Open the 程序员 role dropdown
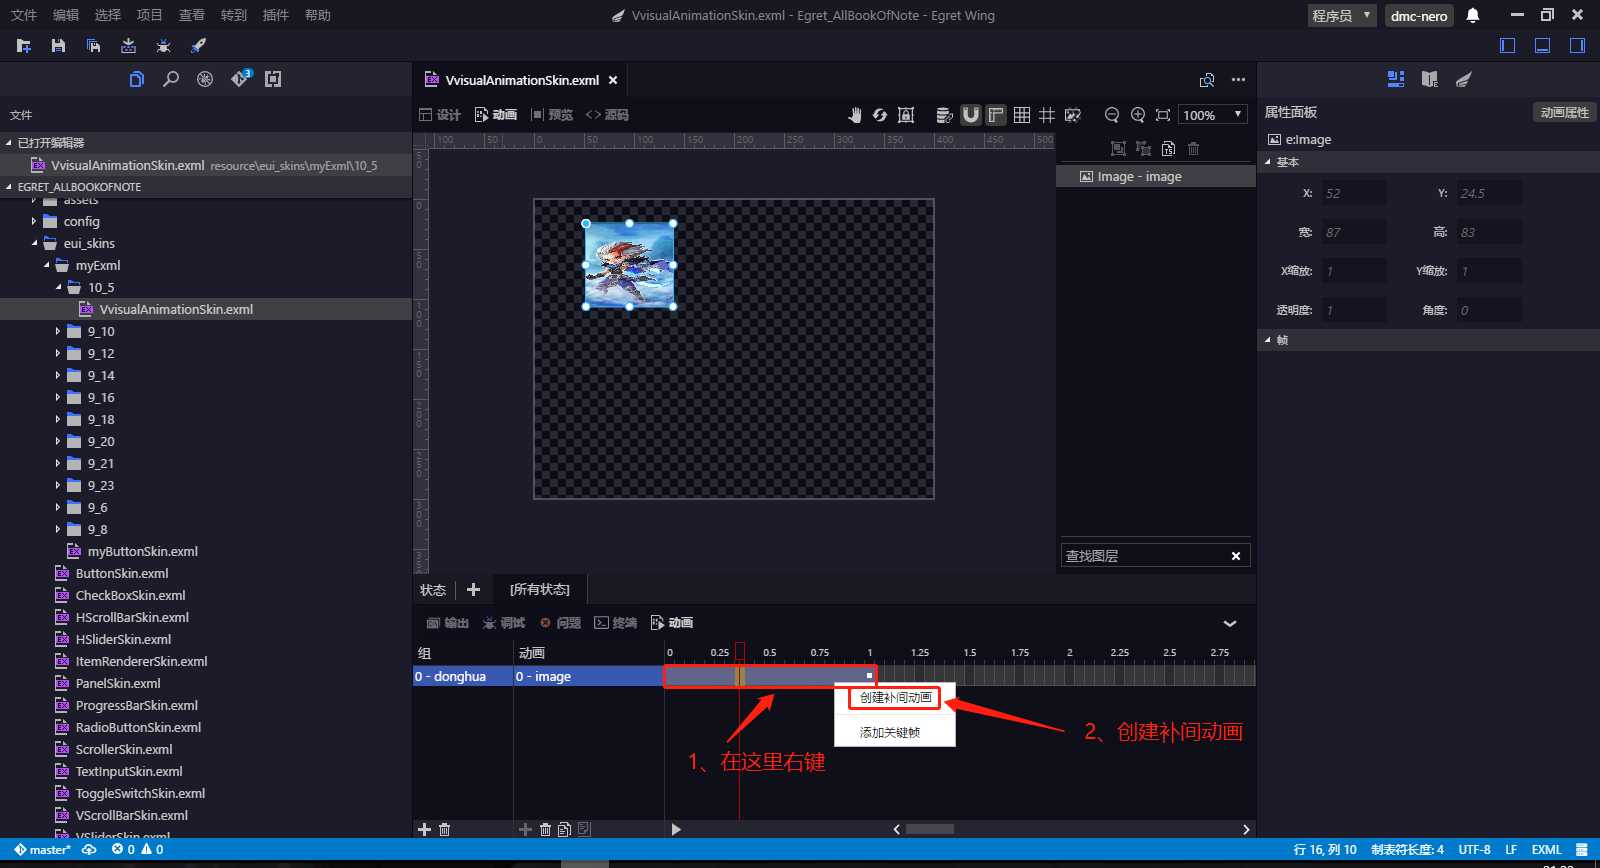 point(1342,15)
